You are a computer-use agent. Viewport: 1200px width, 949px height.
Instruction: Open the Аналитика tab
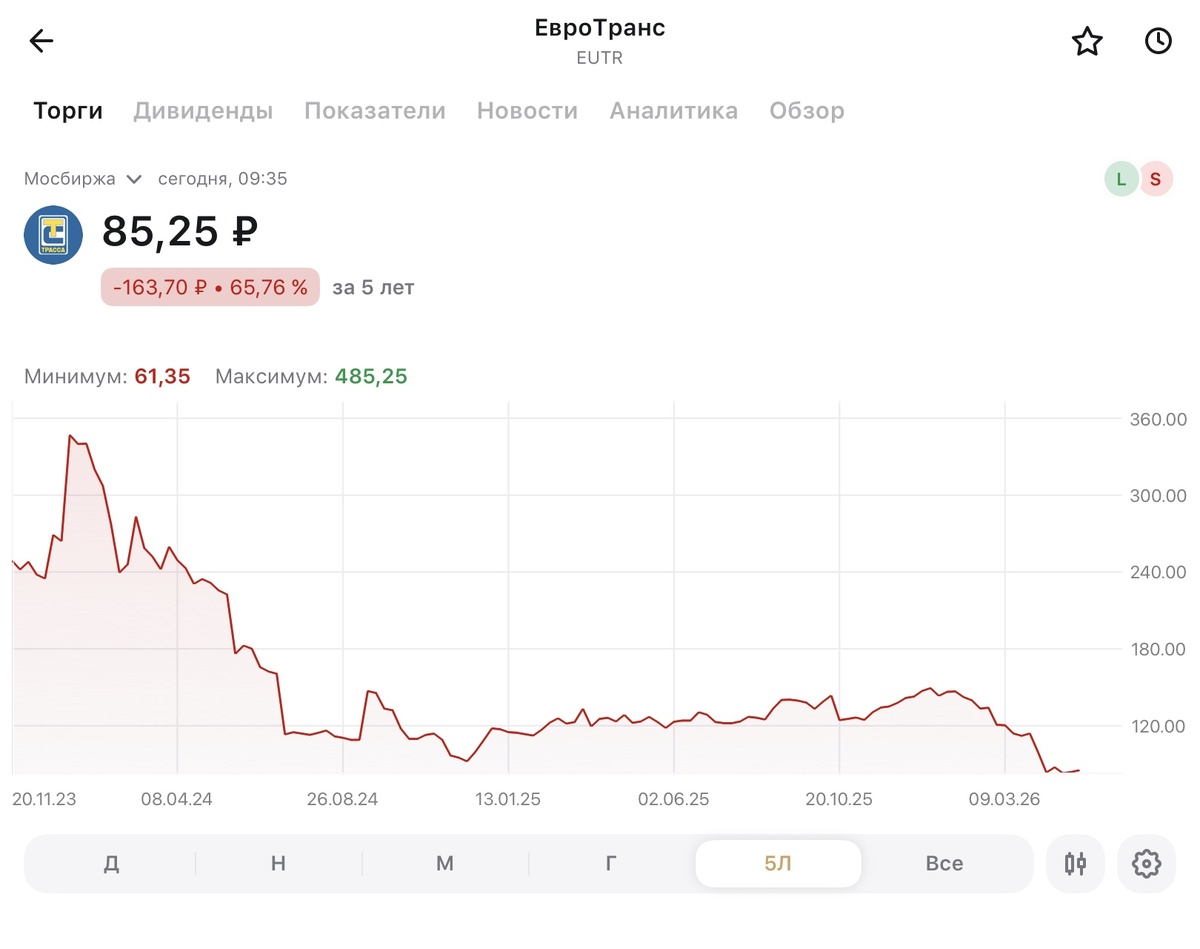click(674, 111)
